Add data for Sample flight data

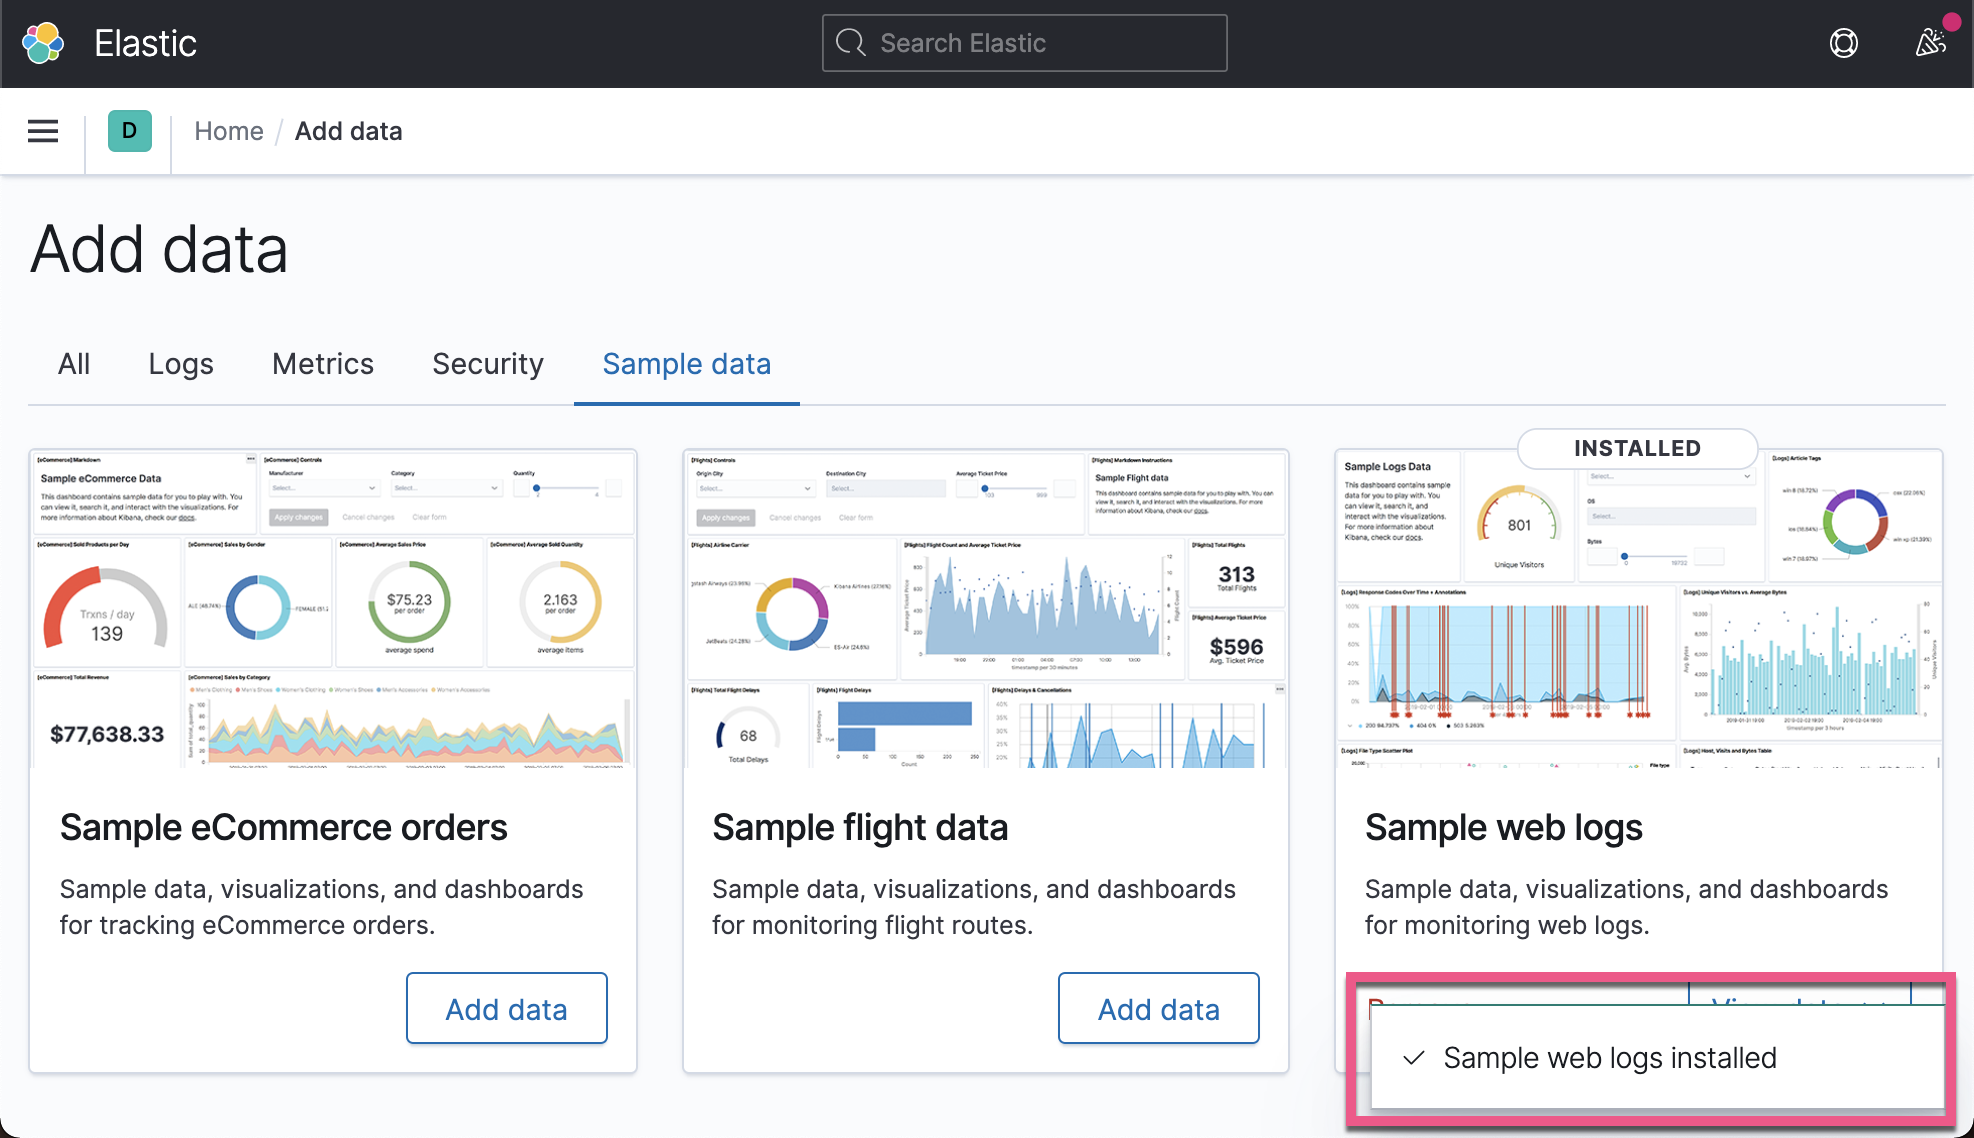(1158, 1008)
